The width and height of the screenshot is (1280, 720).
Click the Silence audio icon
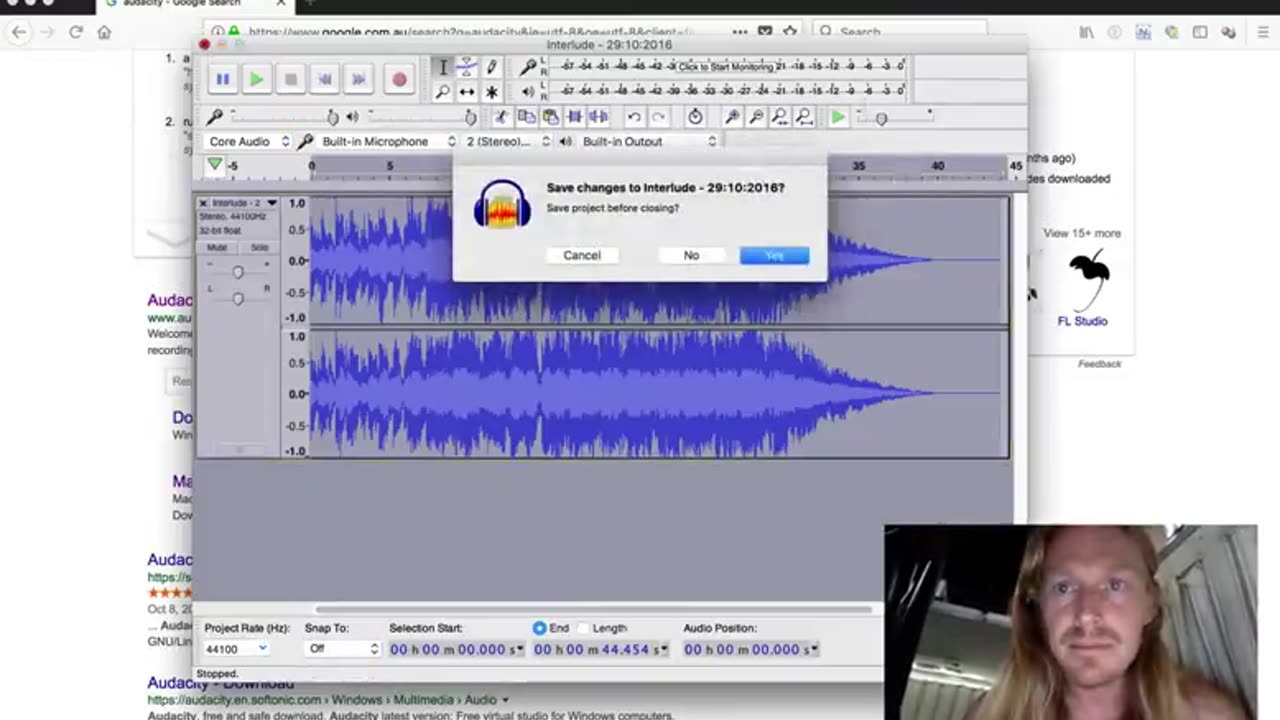(x=598, y=117)
